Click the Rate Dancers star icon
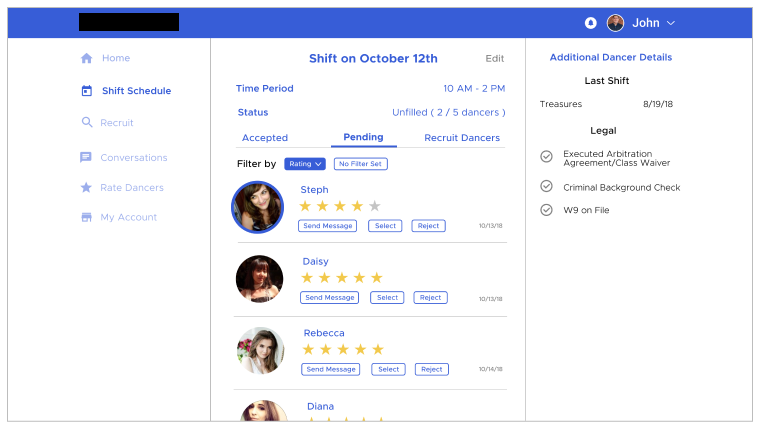The height and width of the screenshot is (430, 760). pos(86,188)
